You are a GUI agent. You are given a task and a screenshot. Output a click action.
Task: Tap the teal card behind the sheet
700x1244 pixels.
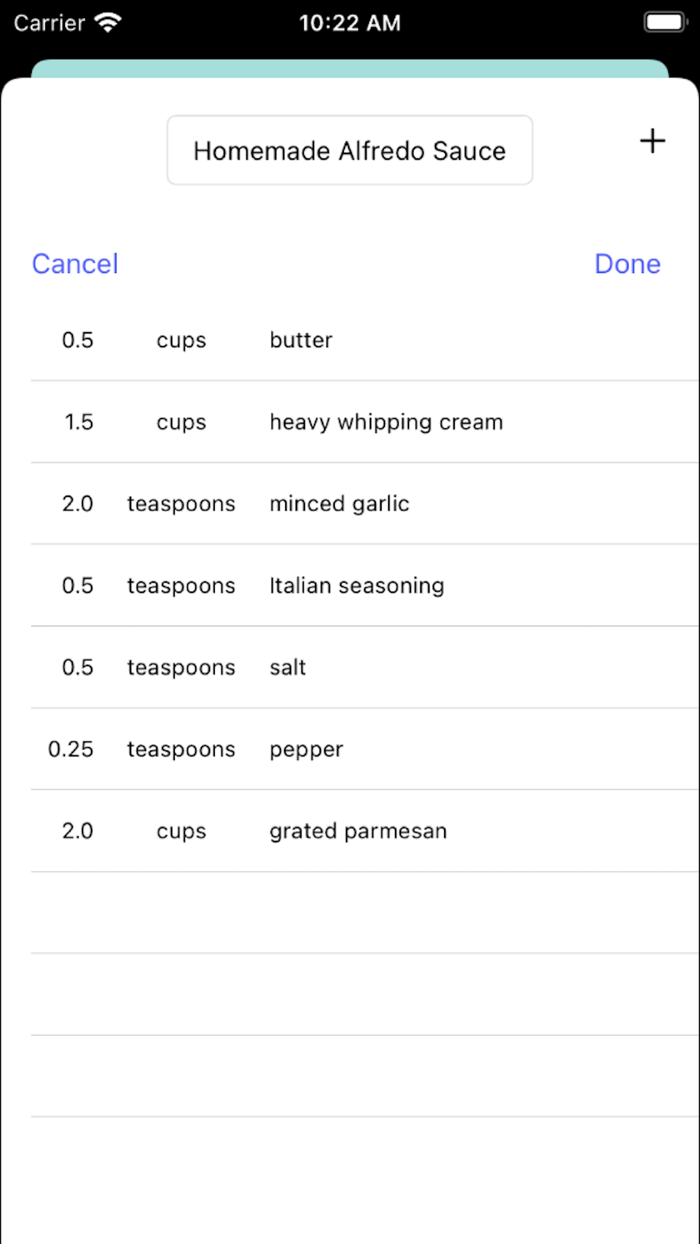pos(350,68)
